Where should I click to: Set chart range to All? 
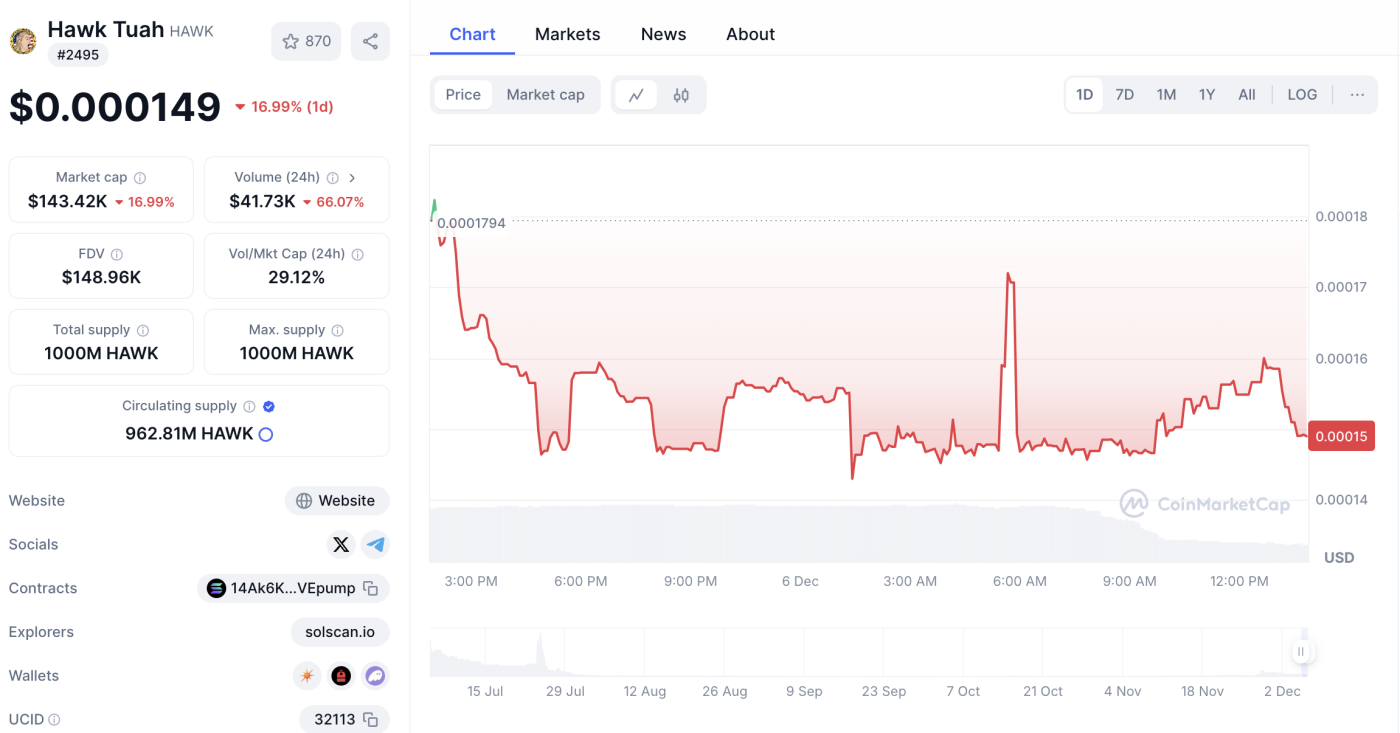coord(1247,95)
